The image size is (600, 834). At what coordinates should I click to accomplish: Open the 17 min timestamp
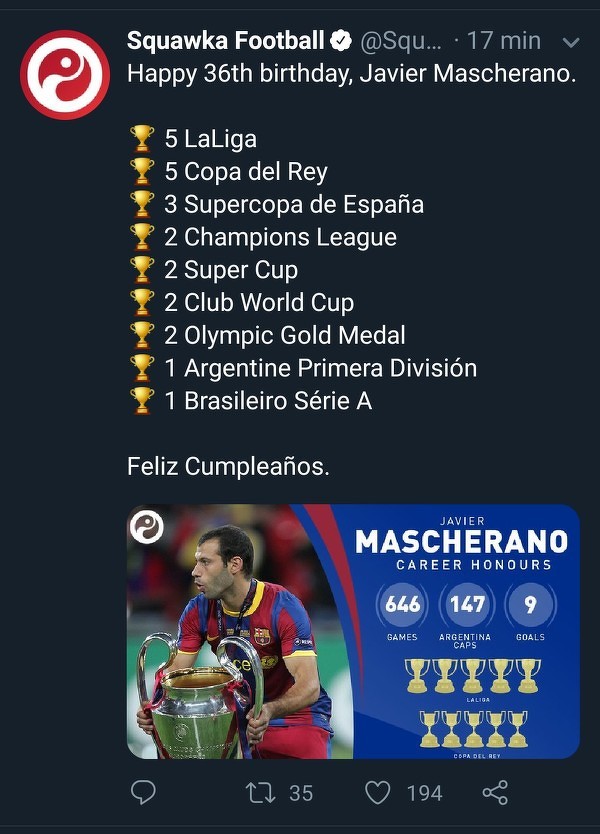click(x=504, y=41)
